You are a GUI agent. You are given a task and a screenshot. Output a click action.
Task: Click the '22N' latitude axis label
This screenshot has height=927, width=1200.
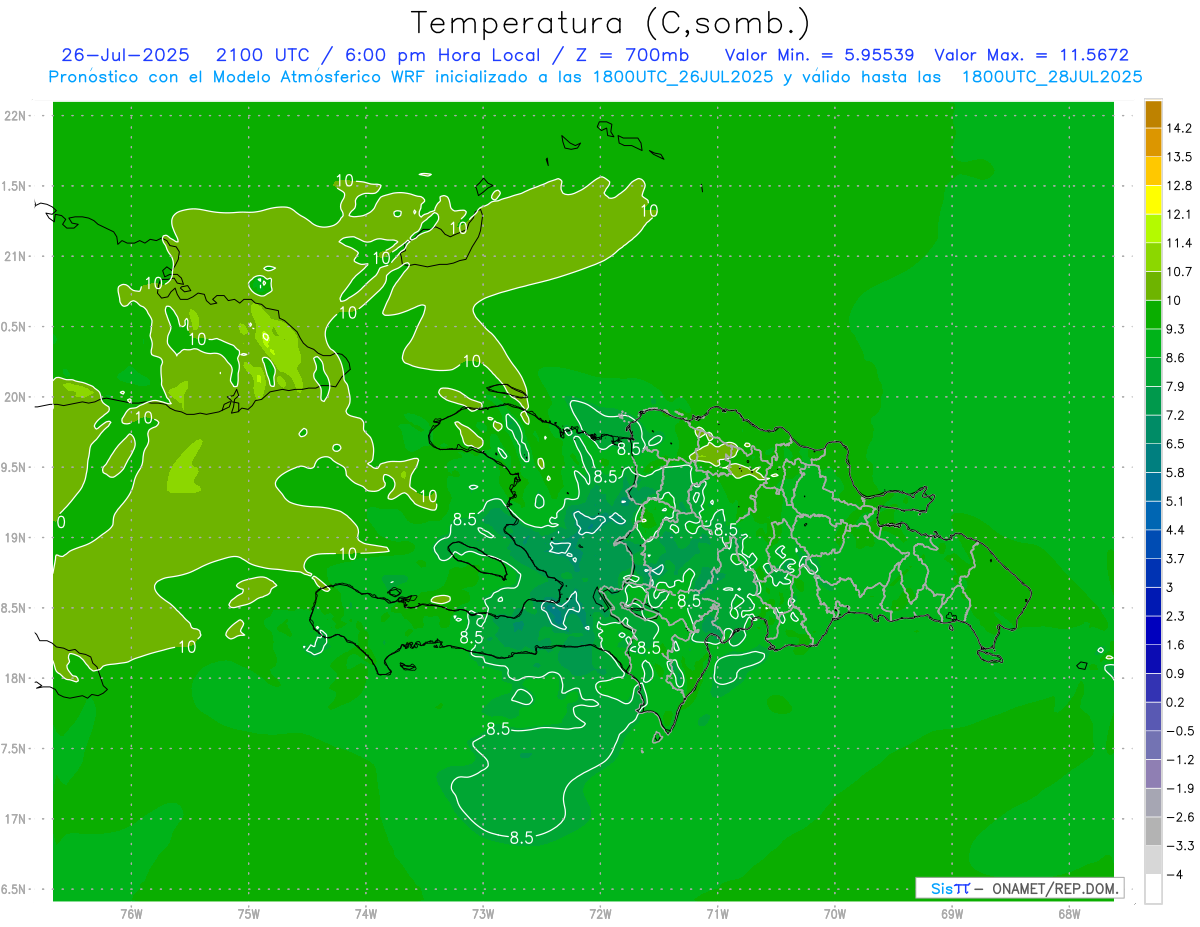coord(14,116)
